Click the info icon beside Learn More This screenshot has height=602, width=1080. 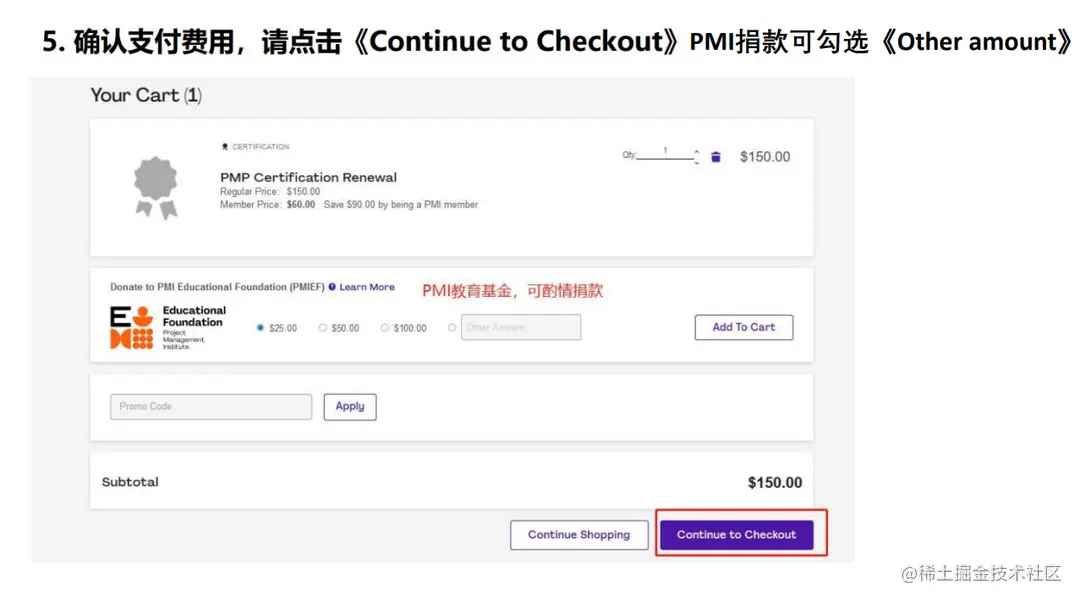tap(332, 287)
